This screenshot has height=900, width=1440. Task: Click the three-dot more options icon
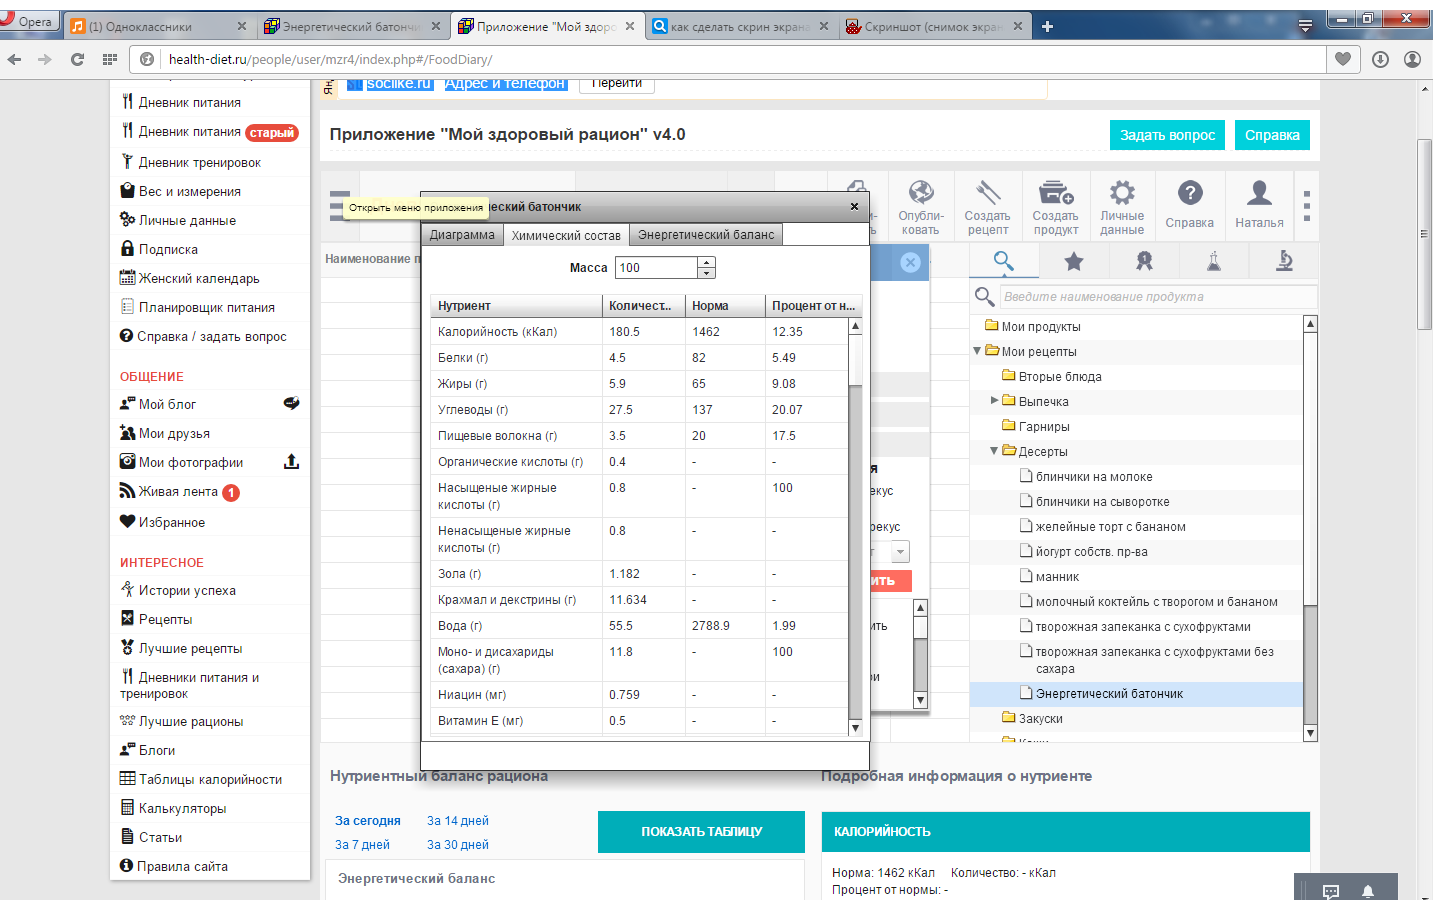pyautogui.click(x=1306, y=206)
